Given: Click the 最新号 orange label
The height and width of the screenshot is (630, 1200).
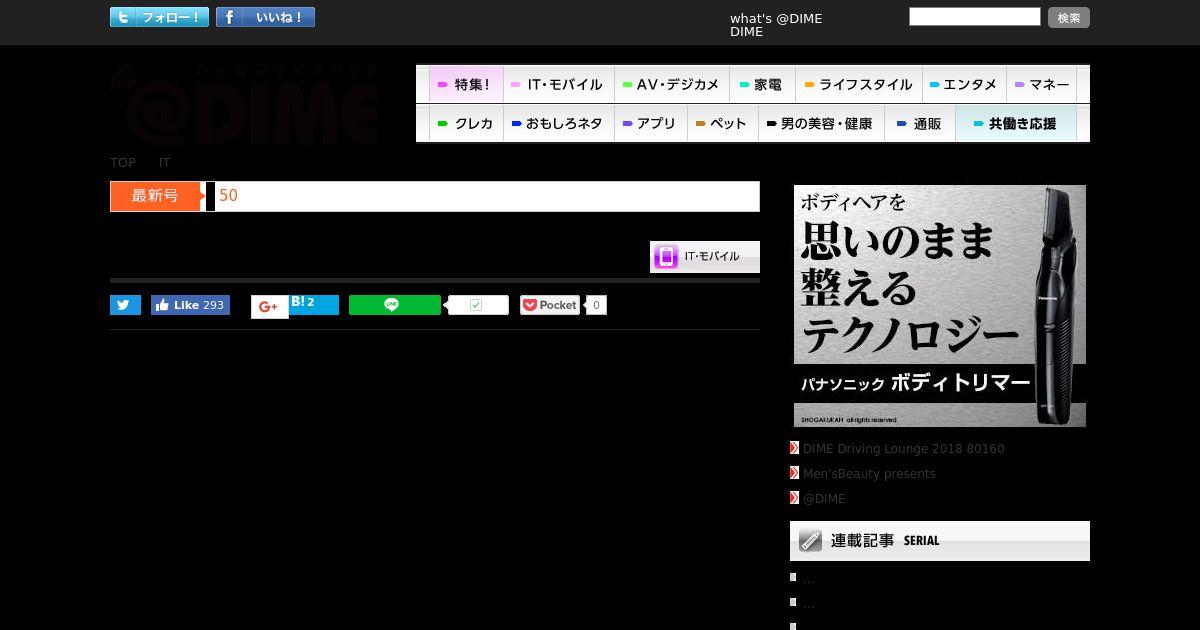Looking at the screenshot, I should tap(156, 196).
